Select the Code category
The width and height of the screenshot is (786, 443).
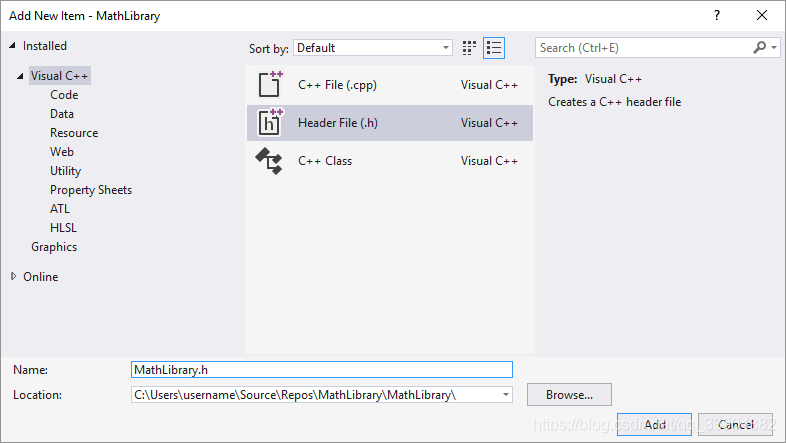click(x=64, y=95)
